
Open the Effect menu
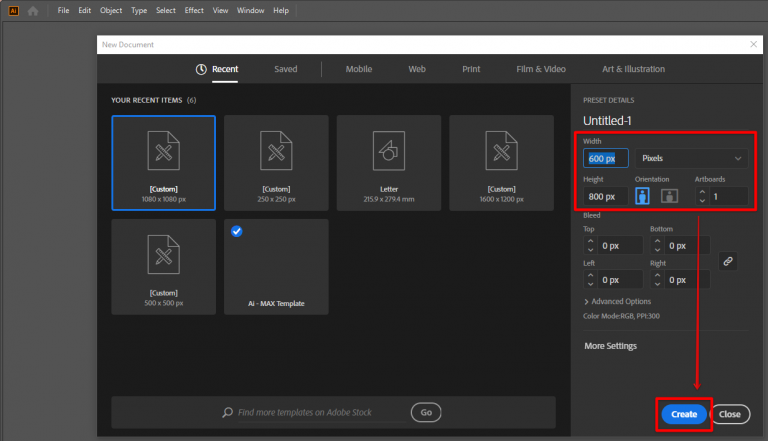point(194,10)
